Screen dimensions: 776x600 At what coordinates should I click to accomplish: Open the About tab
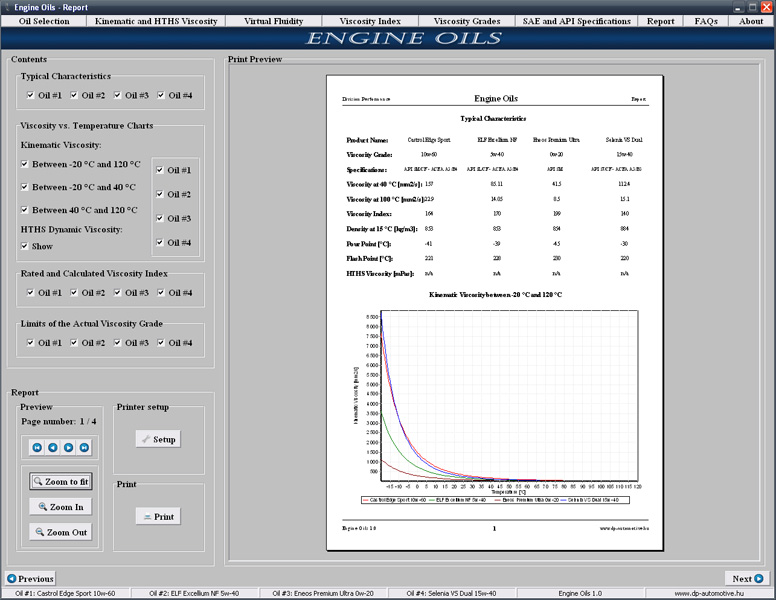click(751, 21)
